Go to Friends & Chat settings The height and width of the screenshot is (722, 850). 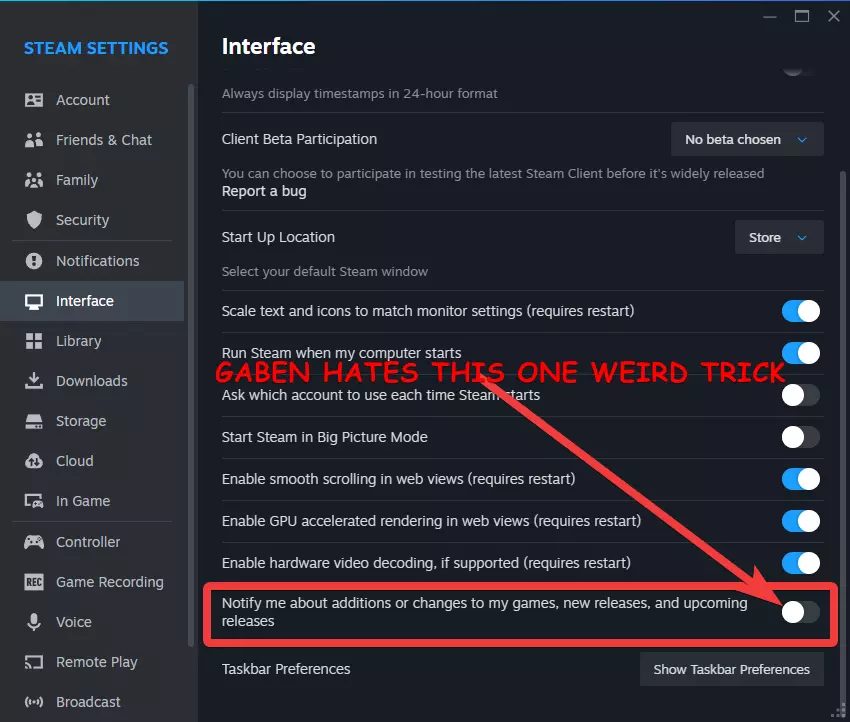92,140
